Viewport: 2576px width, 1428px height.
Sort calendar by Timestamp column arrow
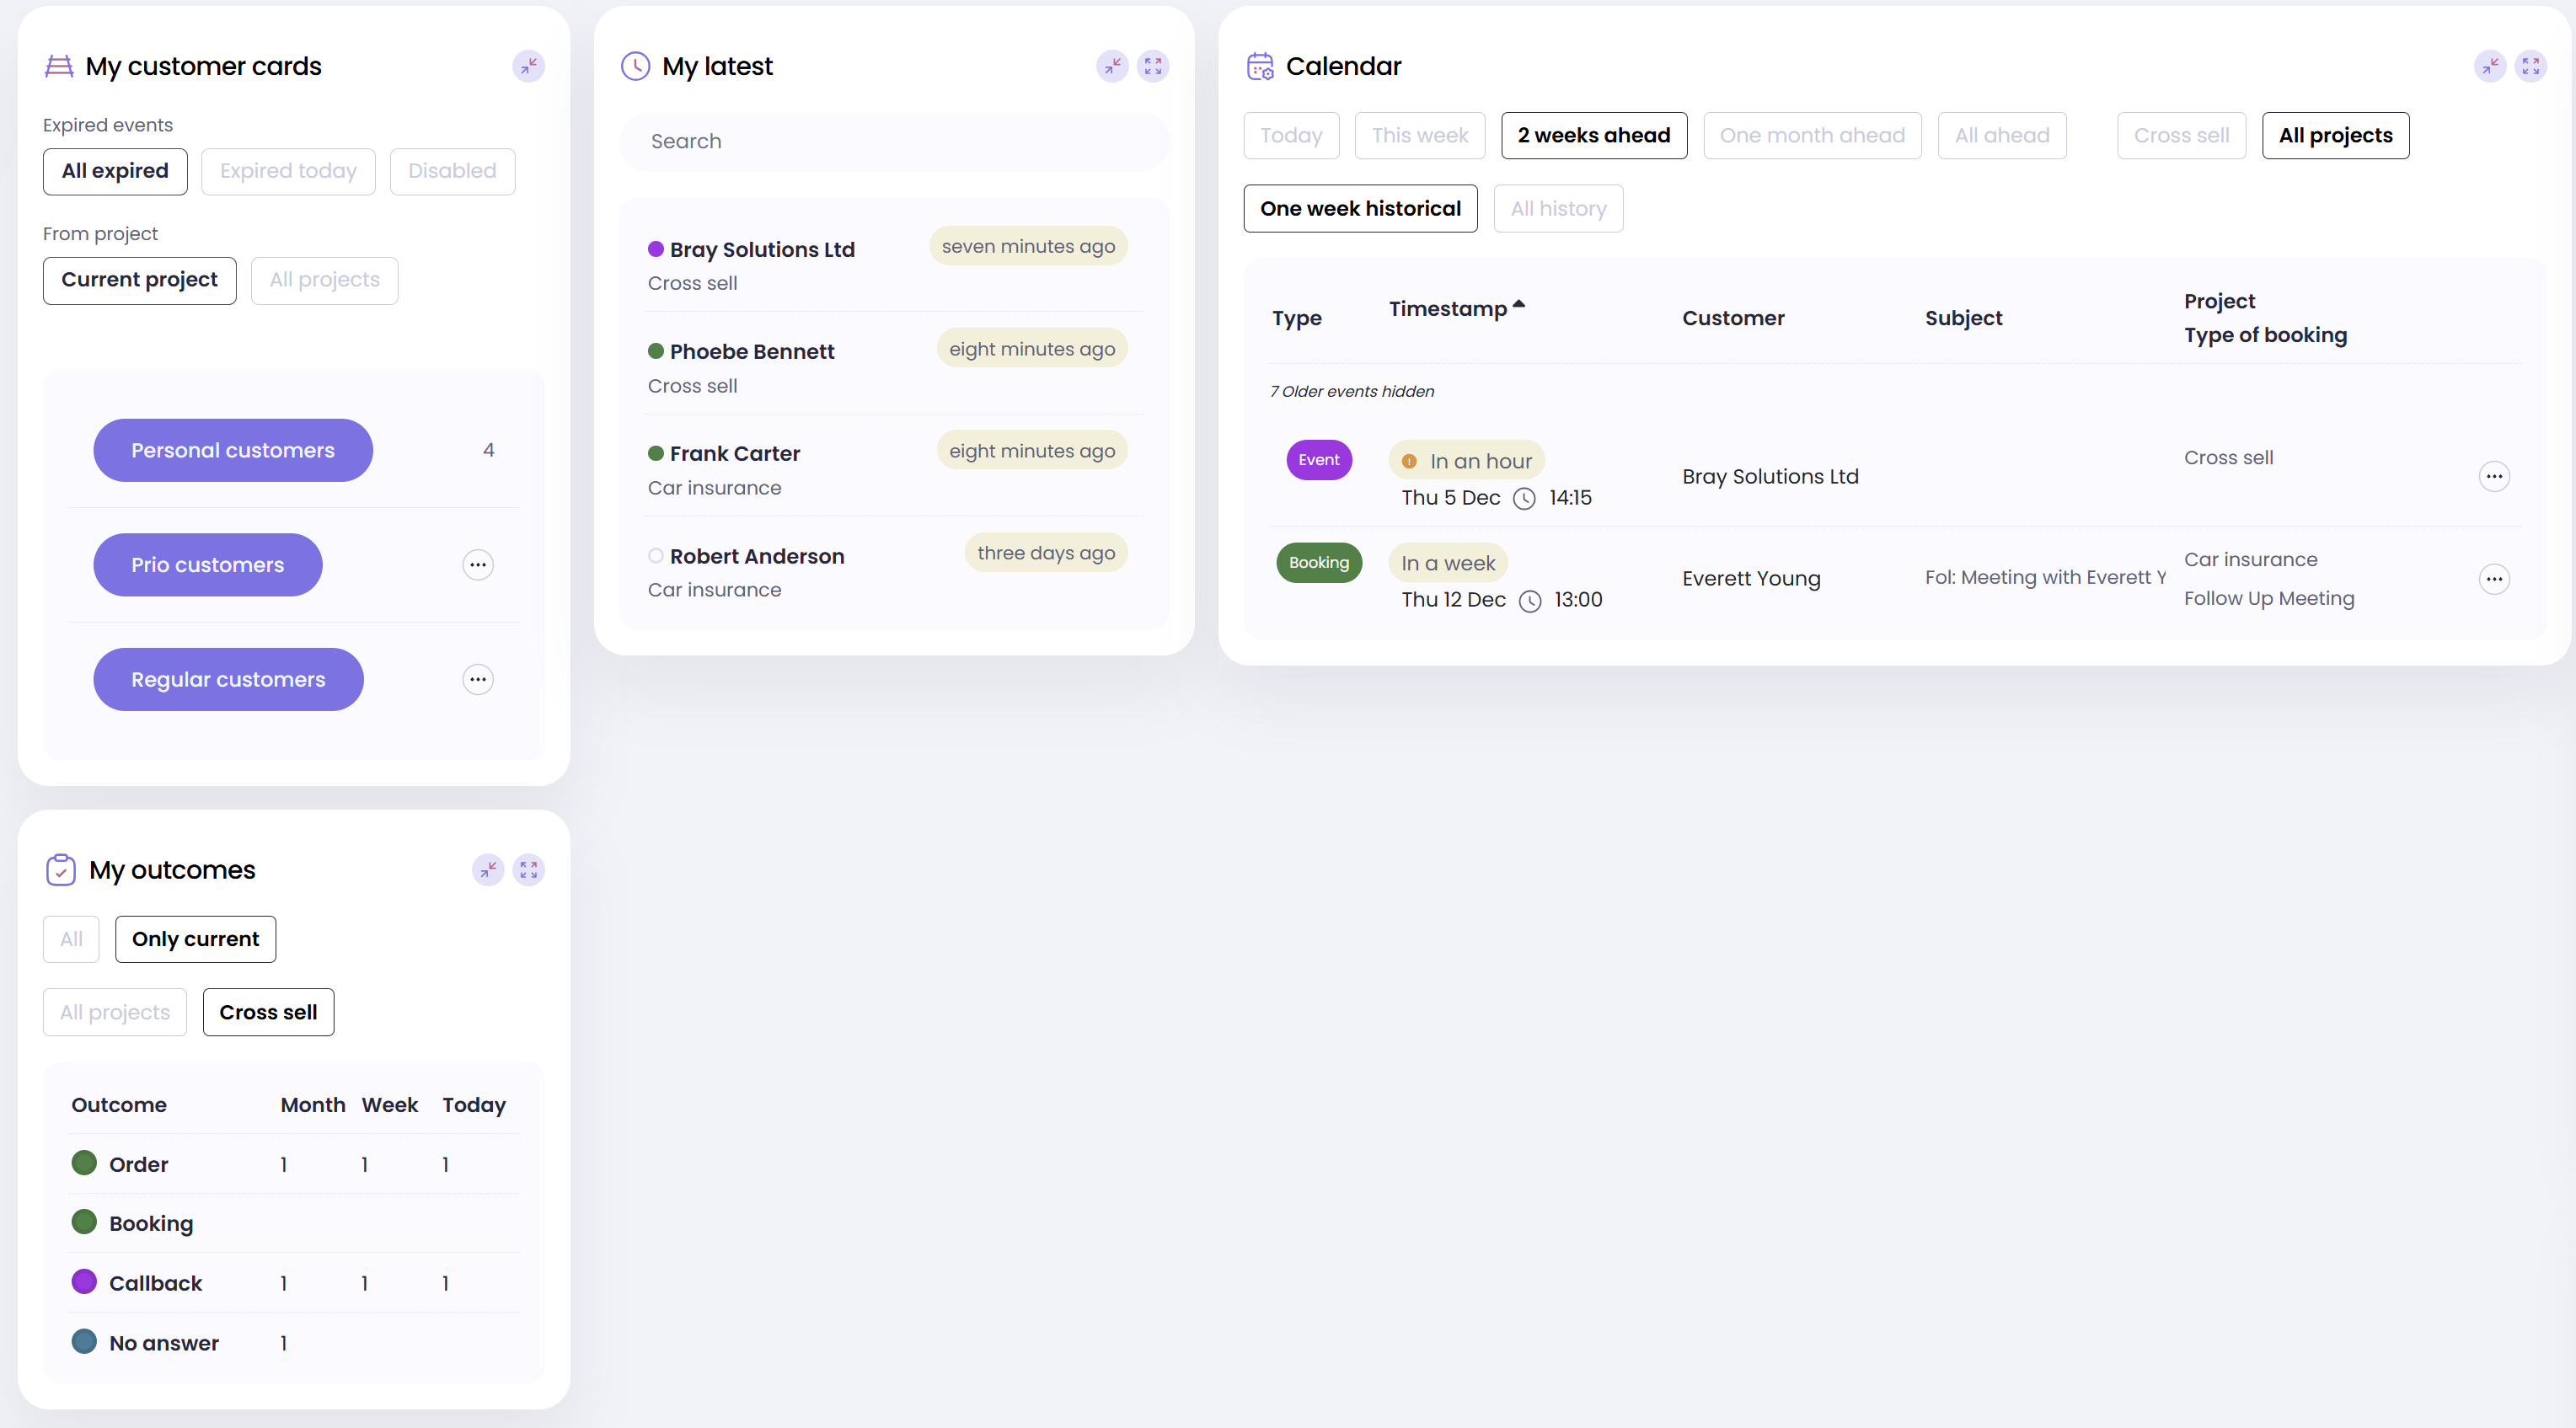click(x=1518, y=304)
